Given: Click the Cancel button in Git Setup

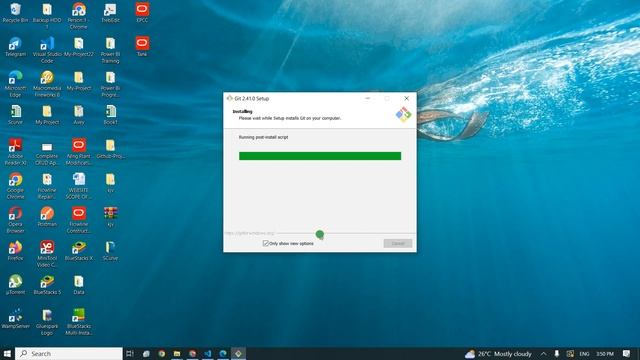Looking at the screenshot, I should coord(398,243).
